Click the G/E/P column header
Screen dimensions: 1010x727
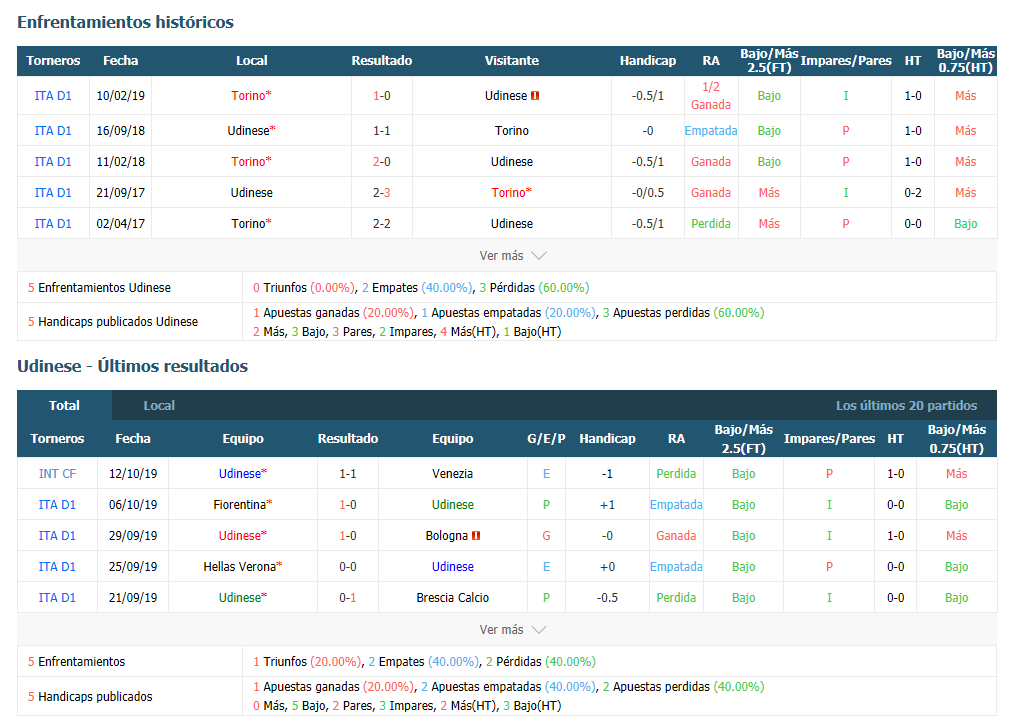coord(546,439)
